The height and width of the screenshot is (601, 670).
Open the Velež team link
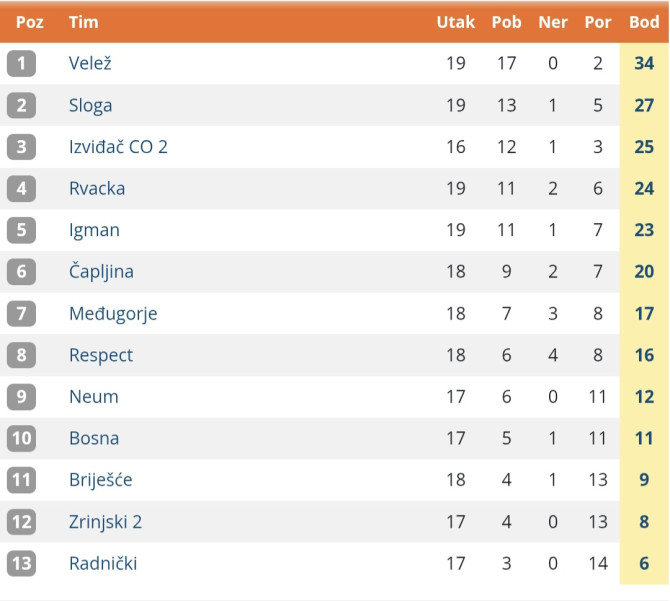tap(90, 64)
